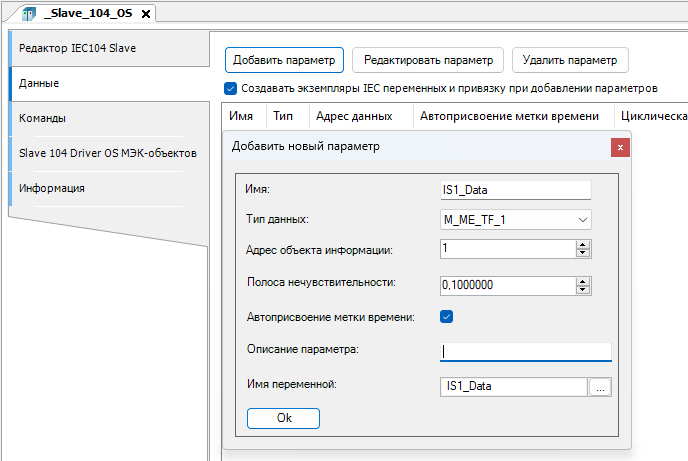Click the Описание параметра input field

tap(525, 351)
